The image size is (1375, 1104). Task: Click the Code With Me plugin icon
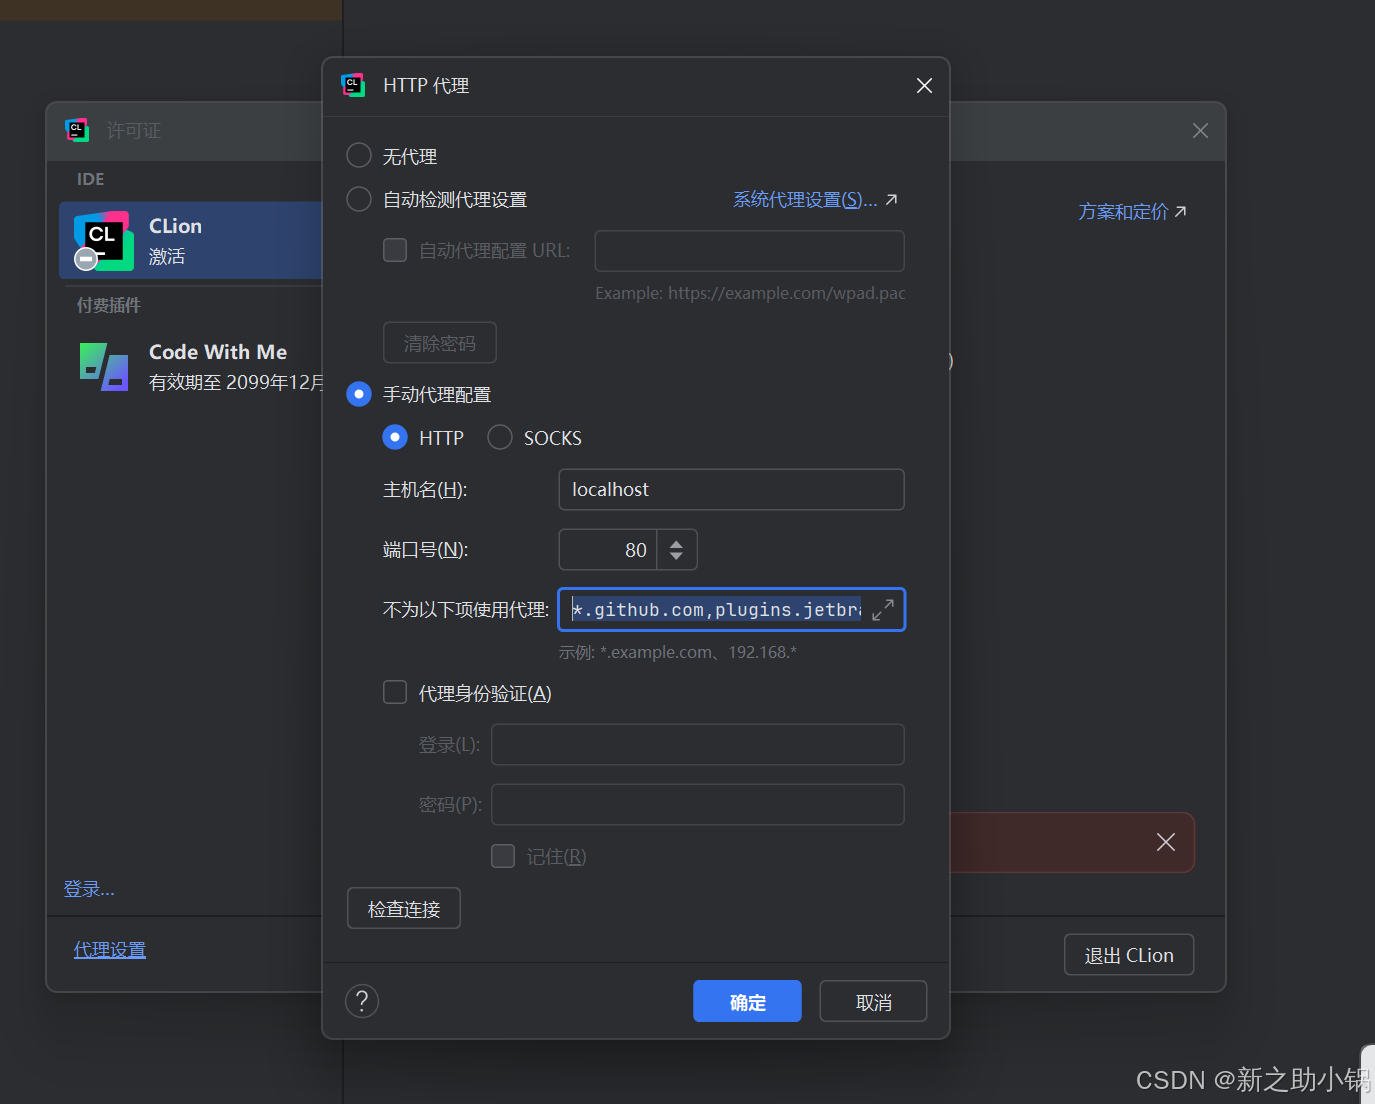click(x=104, y=367)
